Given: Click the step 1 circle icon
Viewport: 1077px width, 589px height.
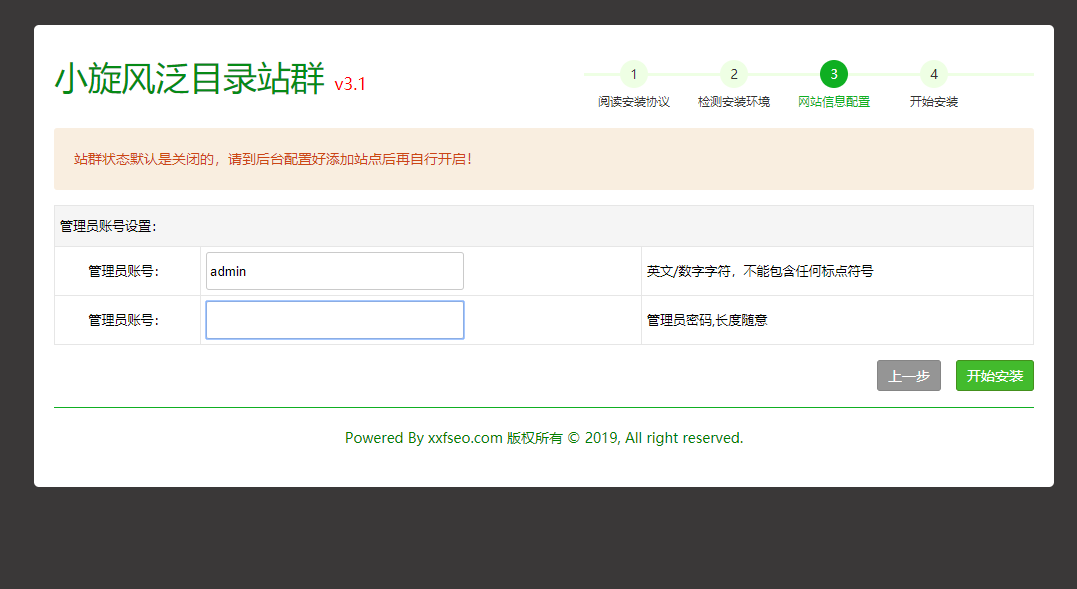Looking at the screenshot, I should tap(634, 74).
